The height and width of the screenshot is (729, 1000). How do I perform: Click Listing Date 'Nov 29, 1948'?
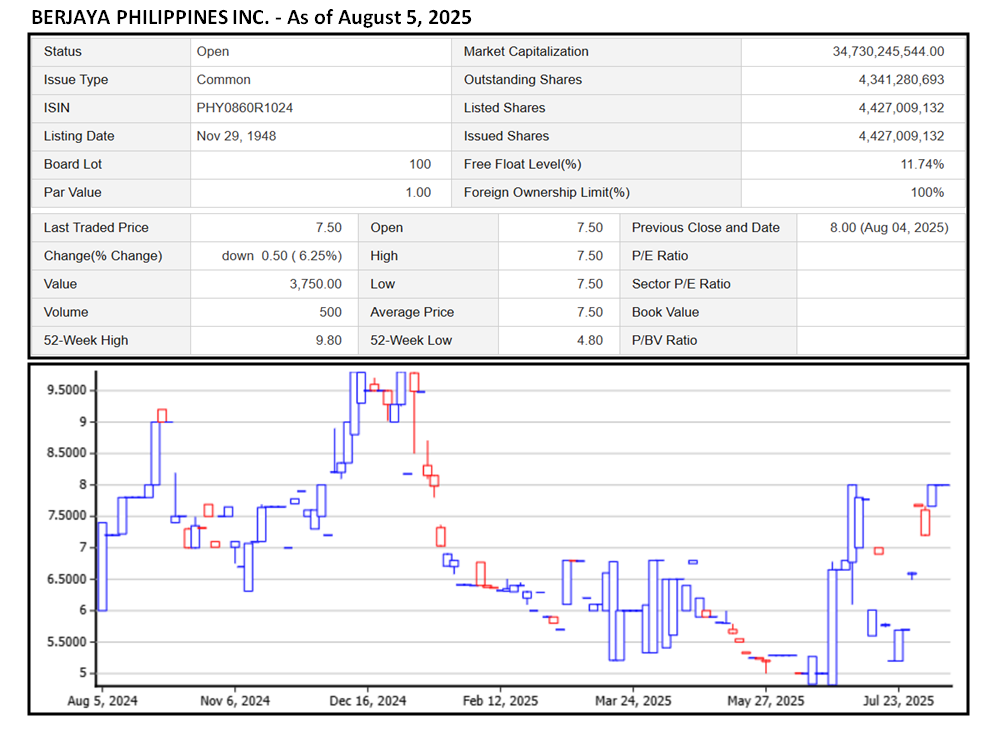[x=236, y=136]
